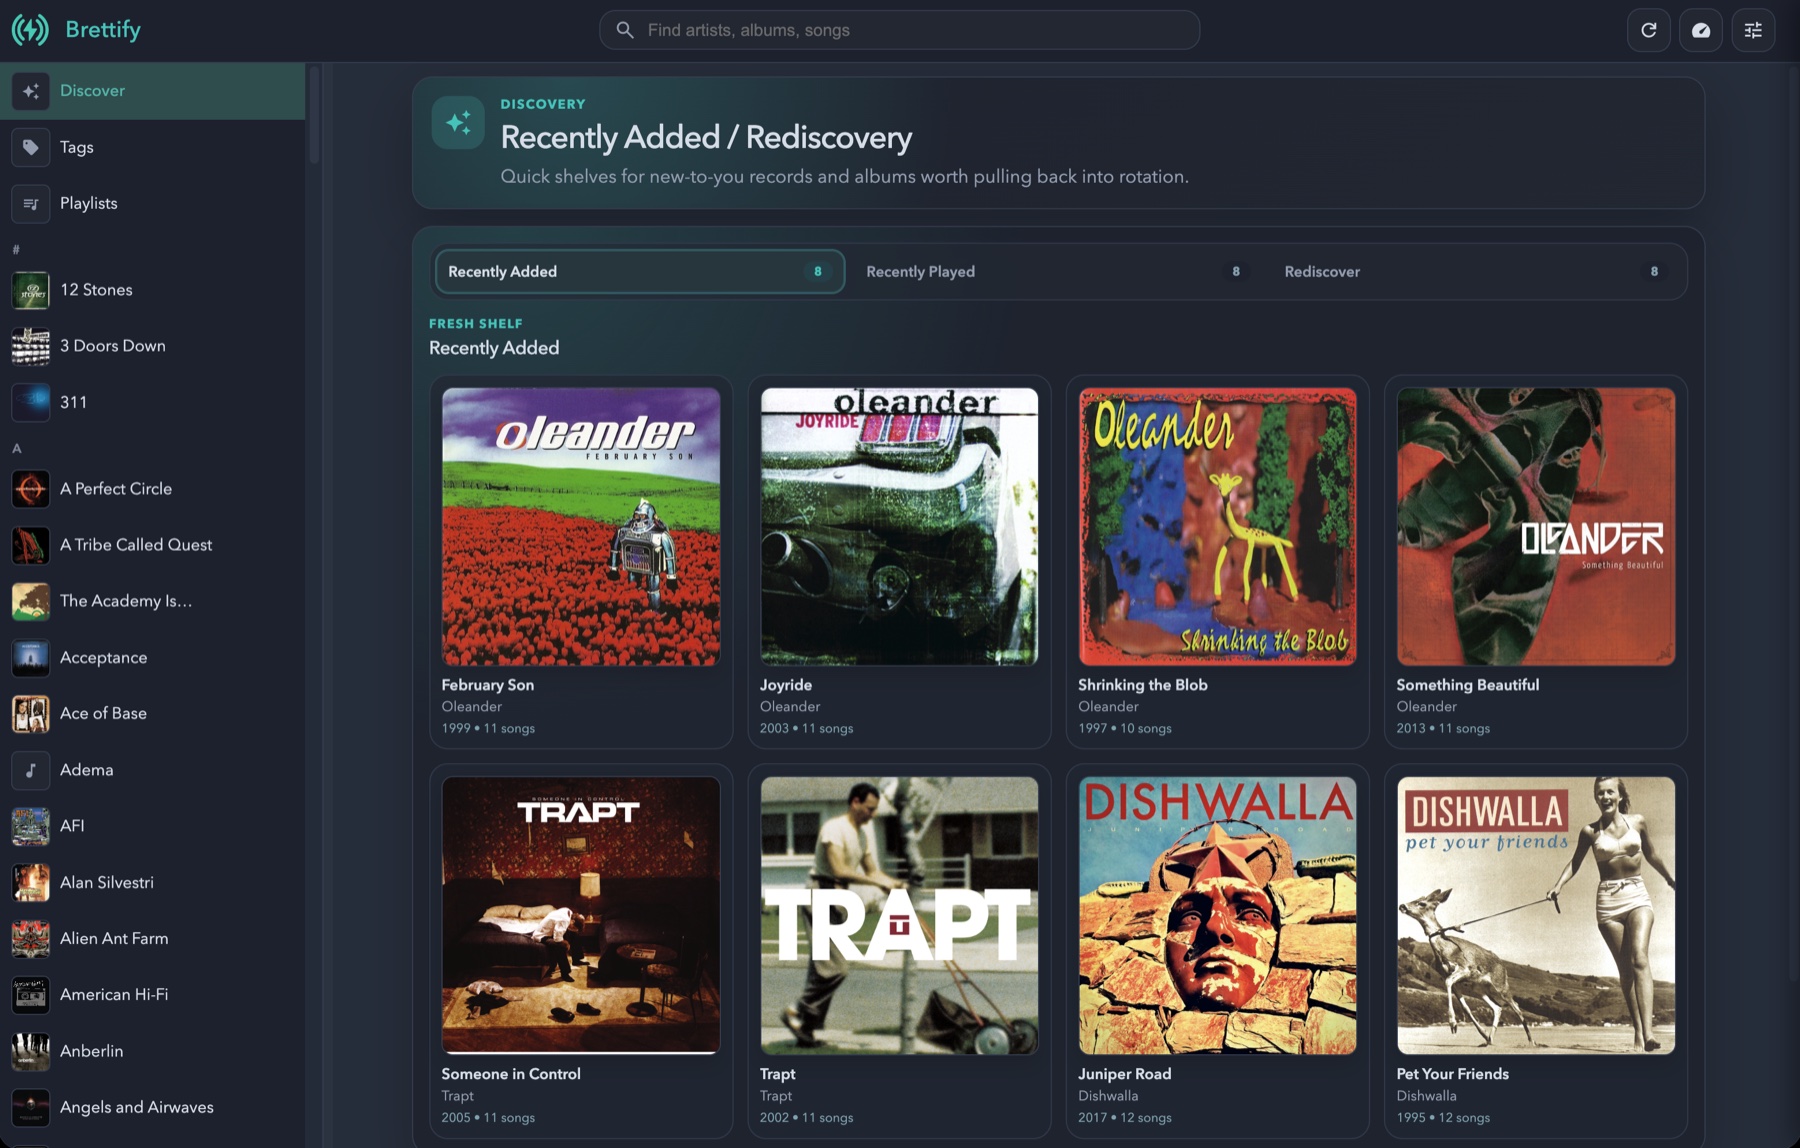The image size is (1800, 1148).
Task: Click '1997 • 10 songs' text
Action: point(1125,728)
